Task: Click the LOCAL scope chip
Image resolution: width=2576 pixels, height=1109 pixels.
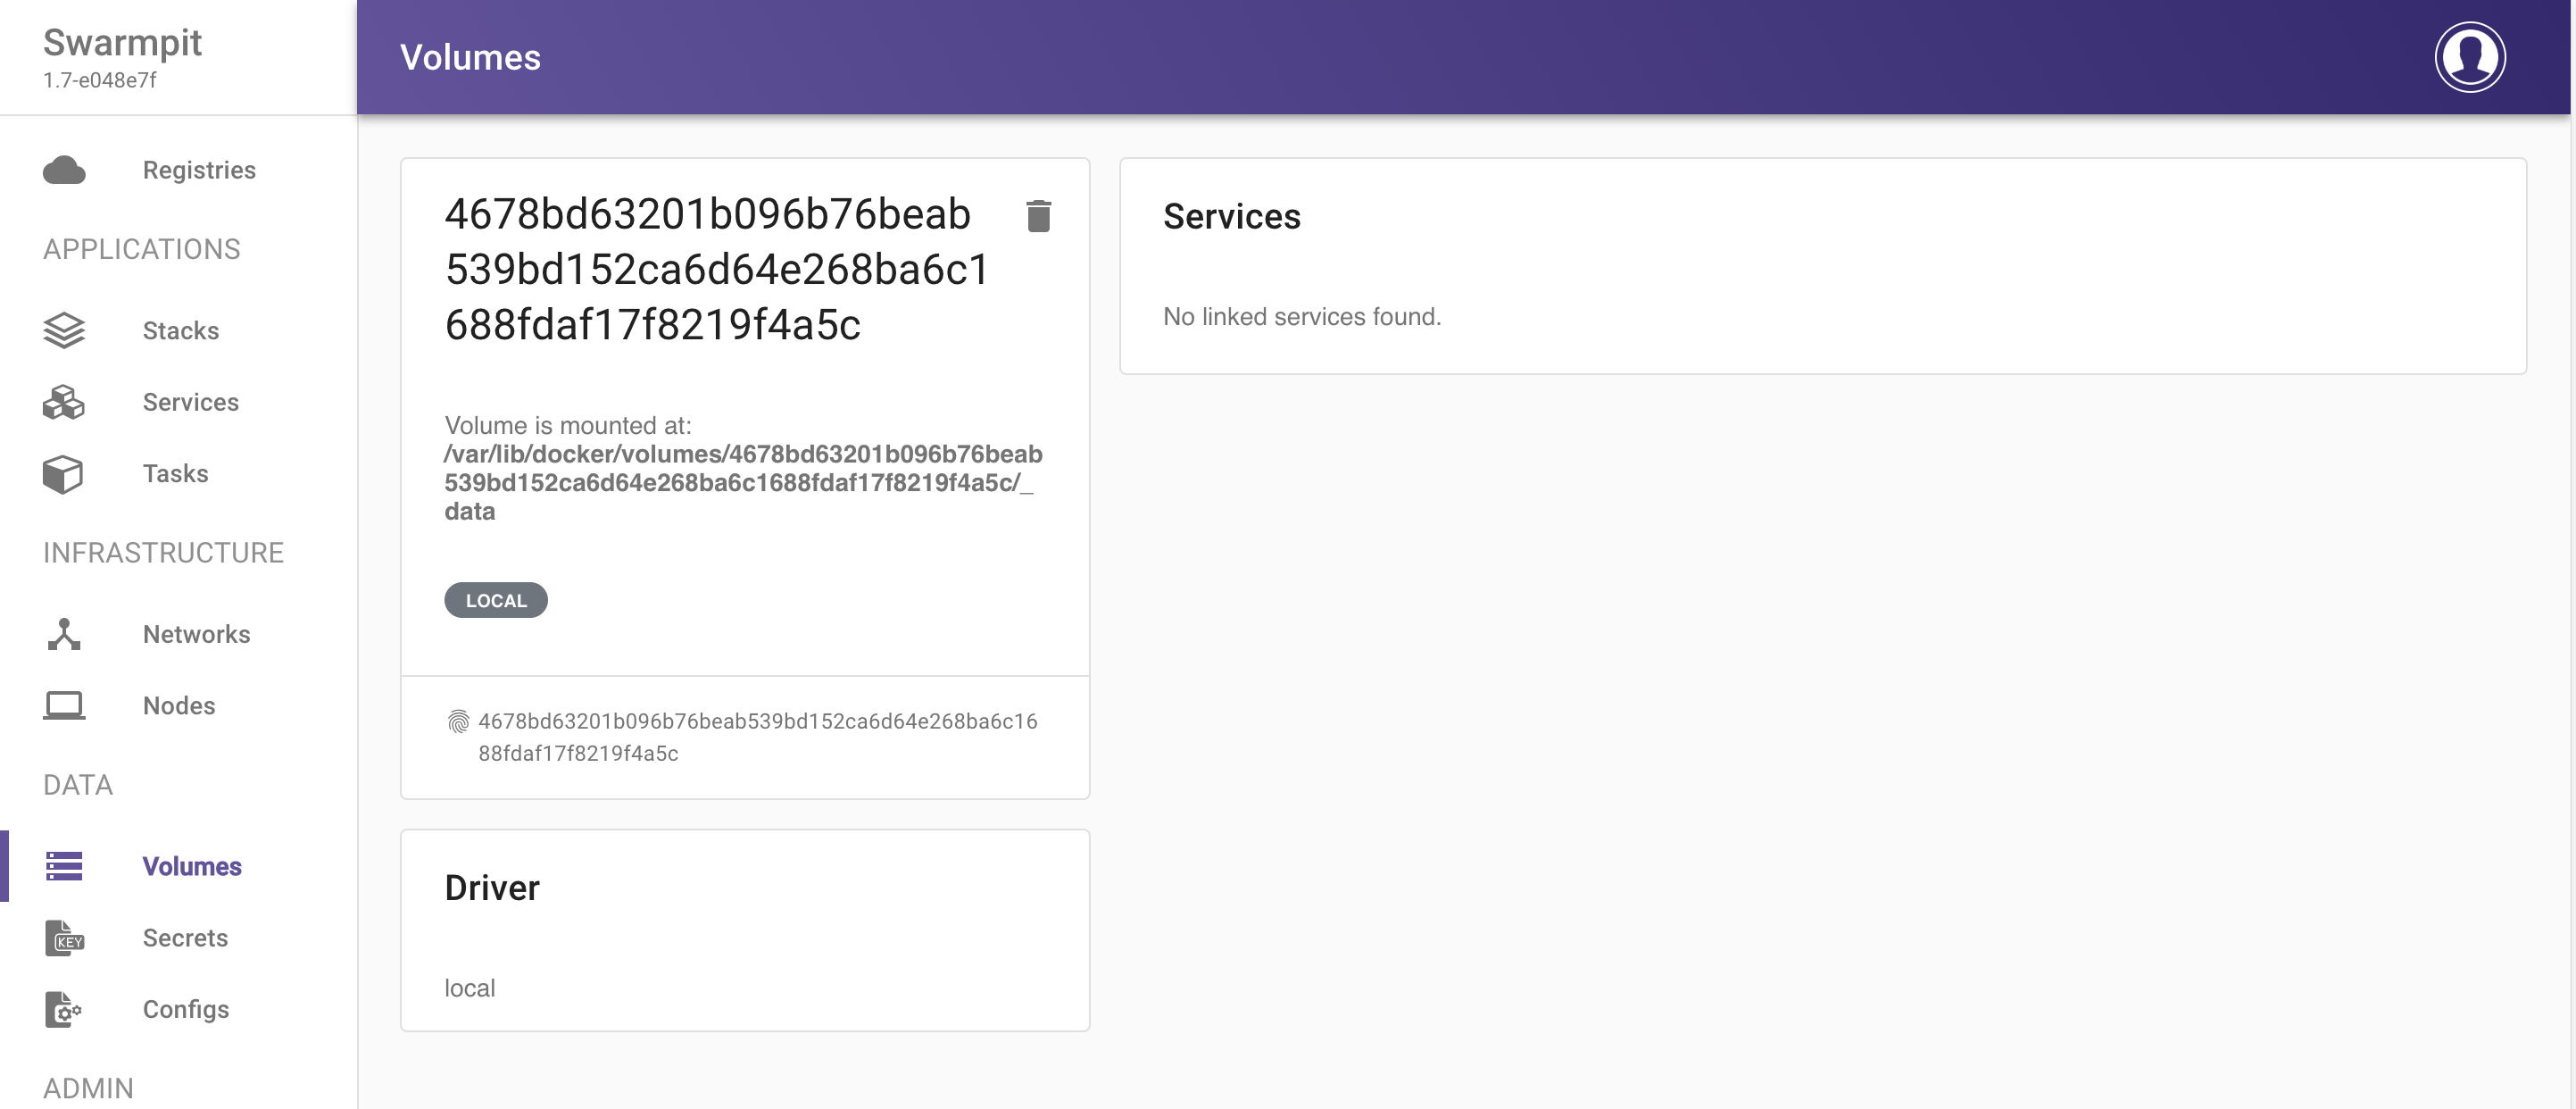Action: pos(495,600)
